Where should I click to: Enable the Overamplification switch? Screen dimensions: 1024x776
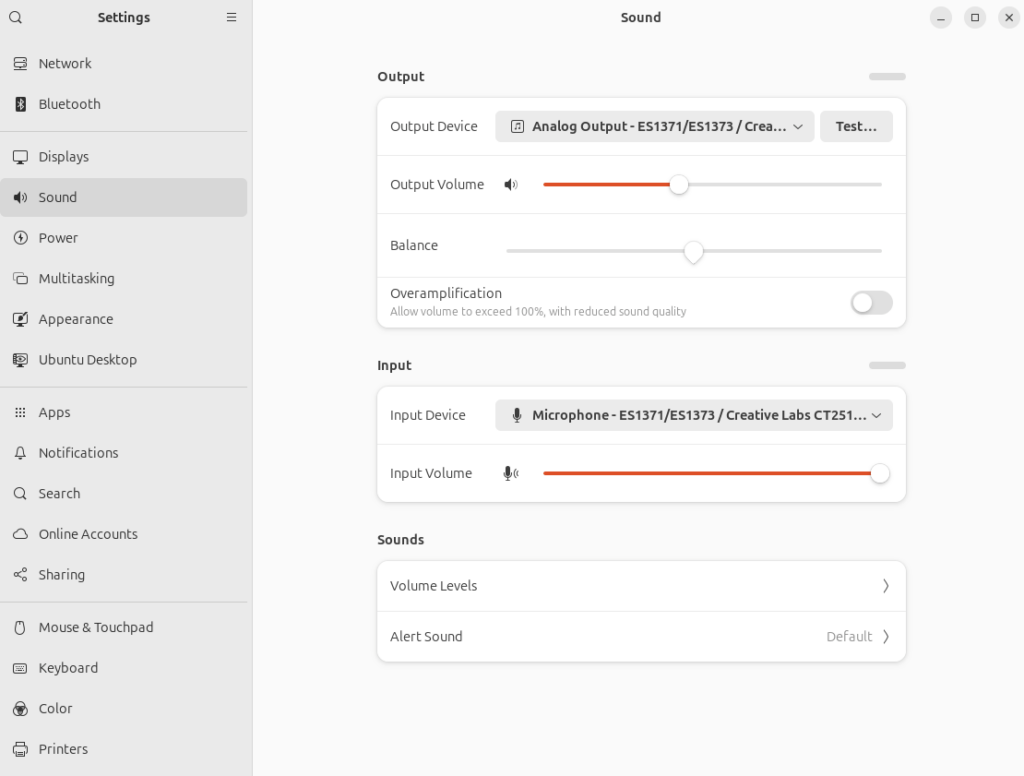coord(871,303)
